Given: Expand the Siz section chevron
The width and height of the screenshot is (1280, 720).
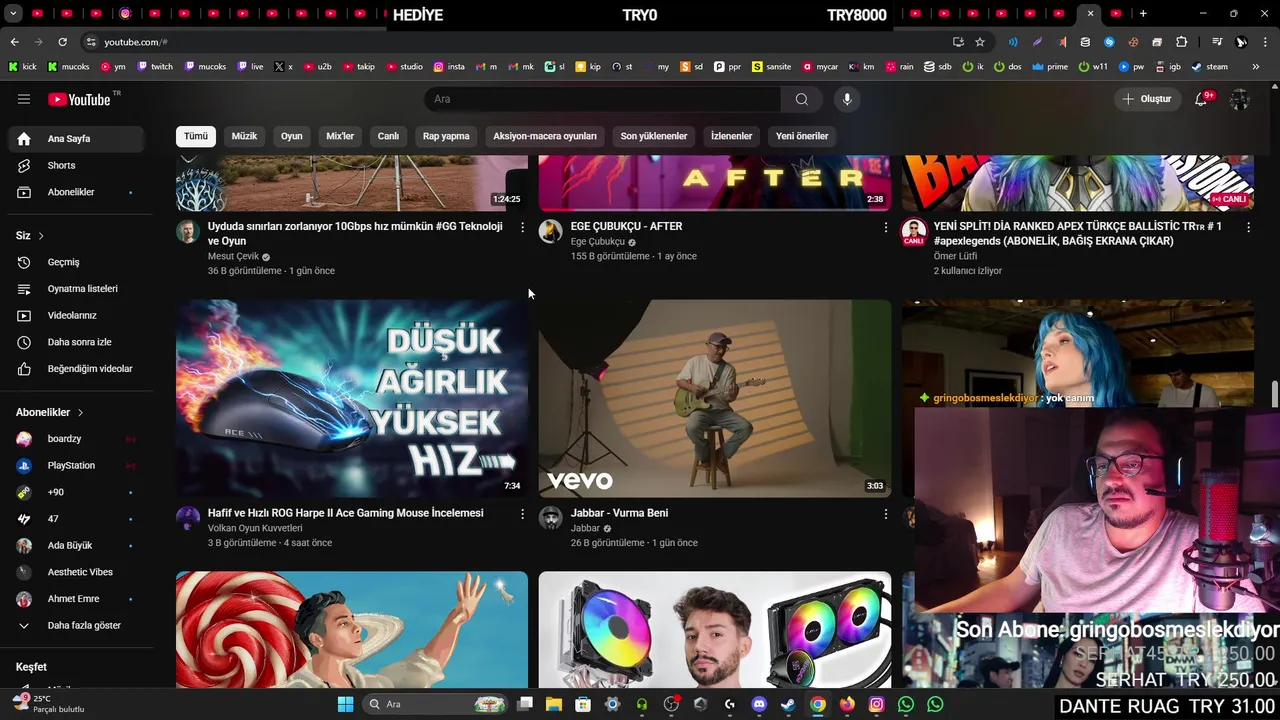Looking at the screenshot, I should coord(41,236).
